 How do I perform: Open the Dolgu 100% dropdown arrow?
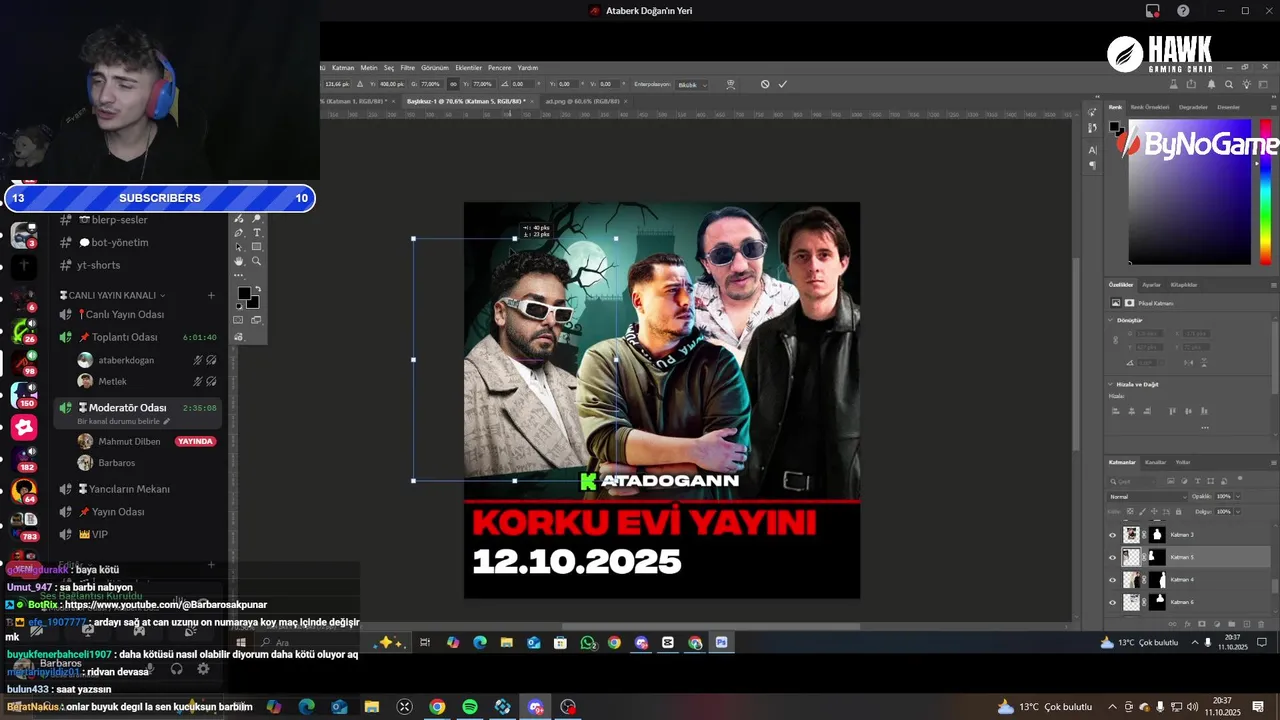1238,512
